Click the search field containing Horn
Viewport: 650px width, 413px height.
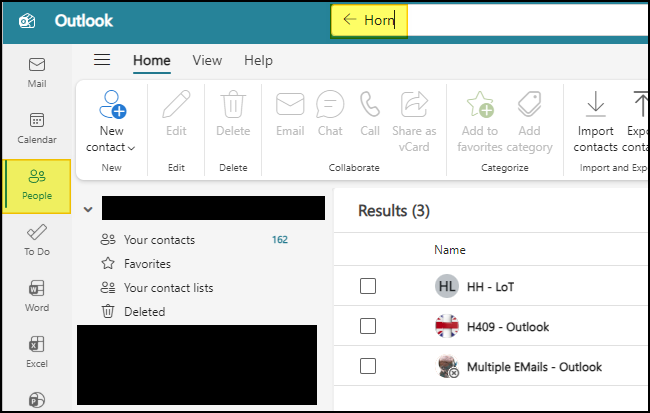(489, 20)
